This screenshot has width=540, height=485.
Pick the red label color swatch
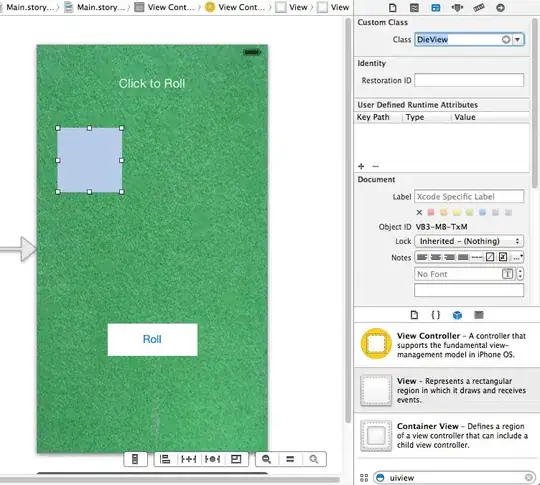[430, 212]
